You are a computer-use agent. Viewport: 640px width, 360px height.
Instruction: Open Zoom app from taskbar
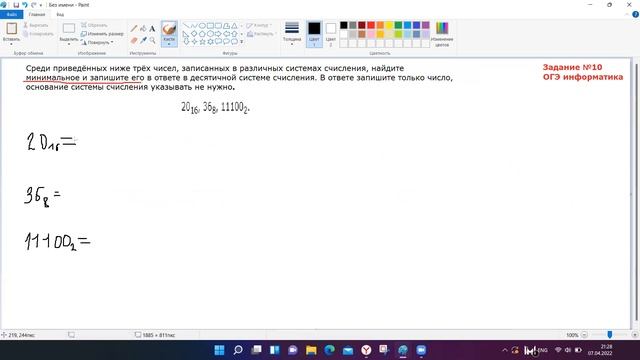click(421, 350)
